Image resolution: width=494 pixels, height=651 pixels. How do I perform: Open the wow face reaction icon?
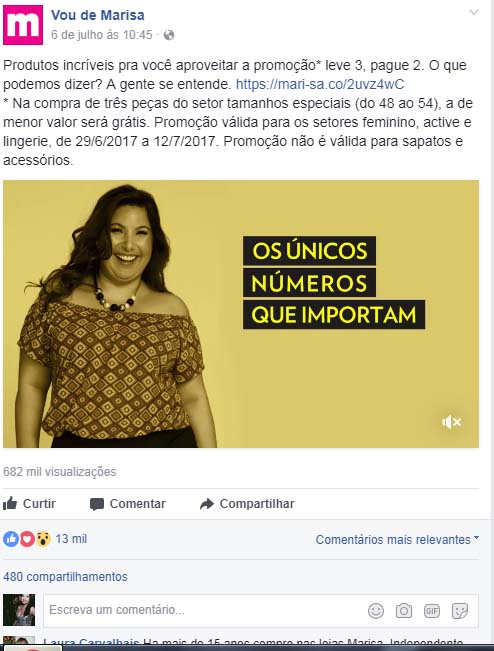pos(43,539)
